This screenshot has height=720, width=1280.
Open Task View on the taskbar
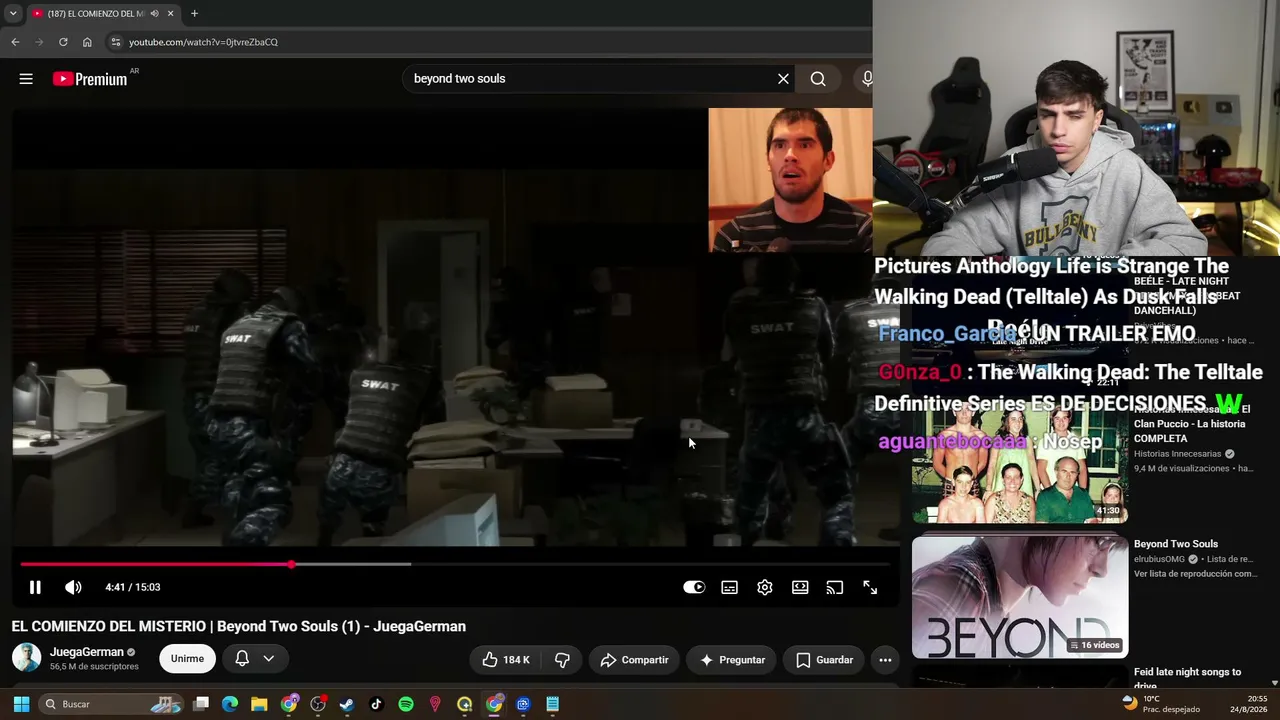(201, 704)
